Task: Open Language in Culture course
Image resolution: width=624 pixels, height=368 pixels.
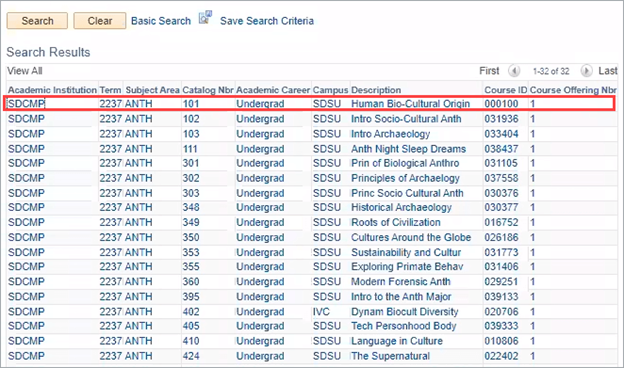Action: click(x=397, y=341)
